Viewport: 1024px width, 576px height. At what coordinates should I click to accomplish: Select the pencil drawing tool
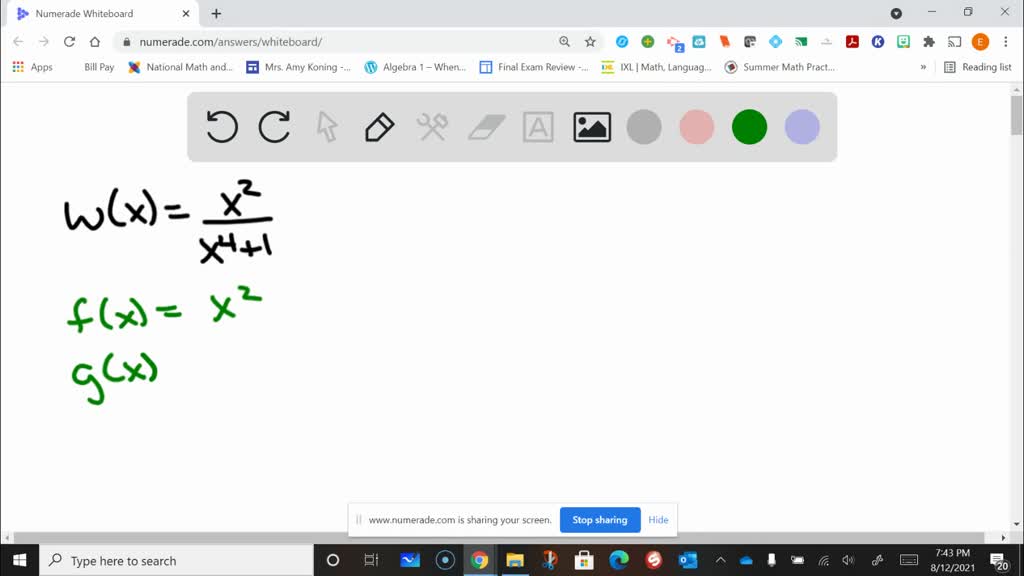[x=379, y=127]
